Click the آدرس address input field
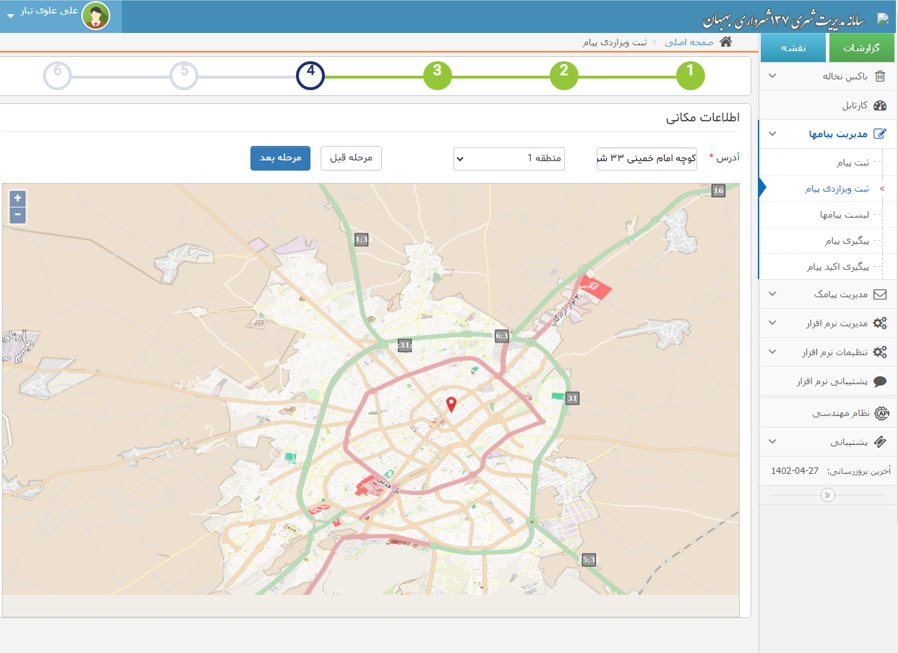Screen dimensions: 898x653 pyautogui.click(x=647, y=158)
